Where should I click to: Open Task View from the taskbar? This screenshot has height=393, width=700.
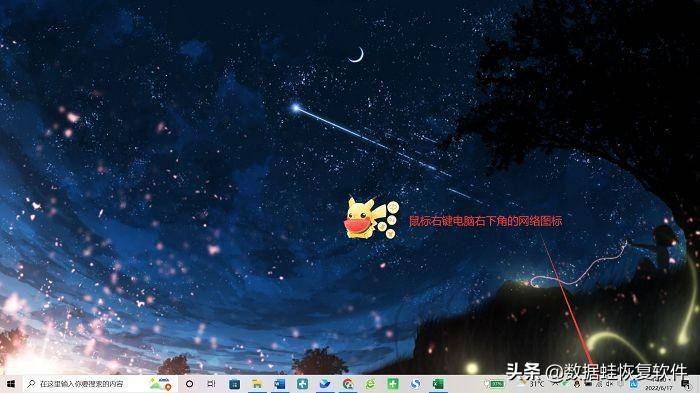tap(212, 384)
